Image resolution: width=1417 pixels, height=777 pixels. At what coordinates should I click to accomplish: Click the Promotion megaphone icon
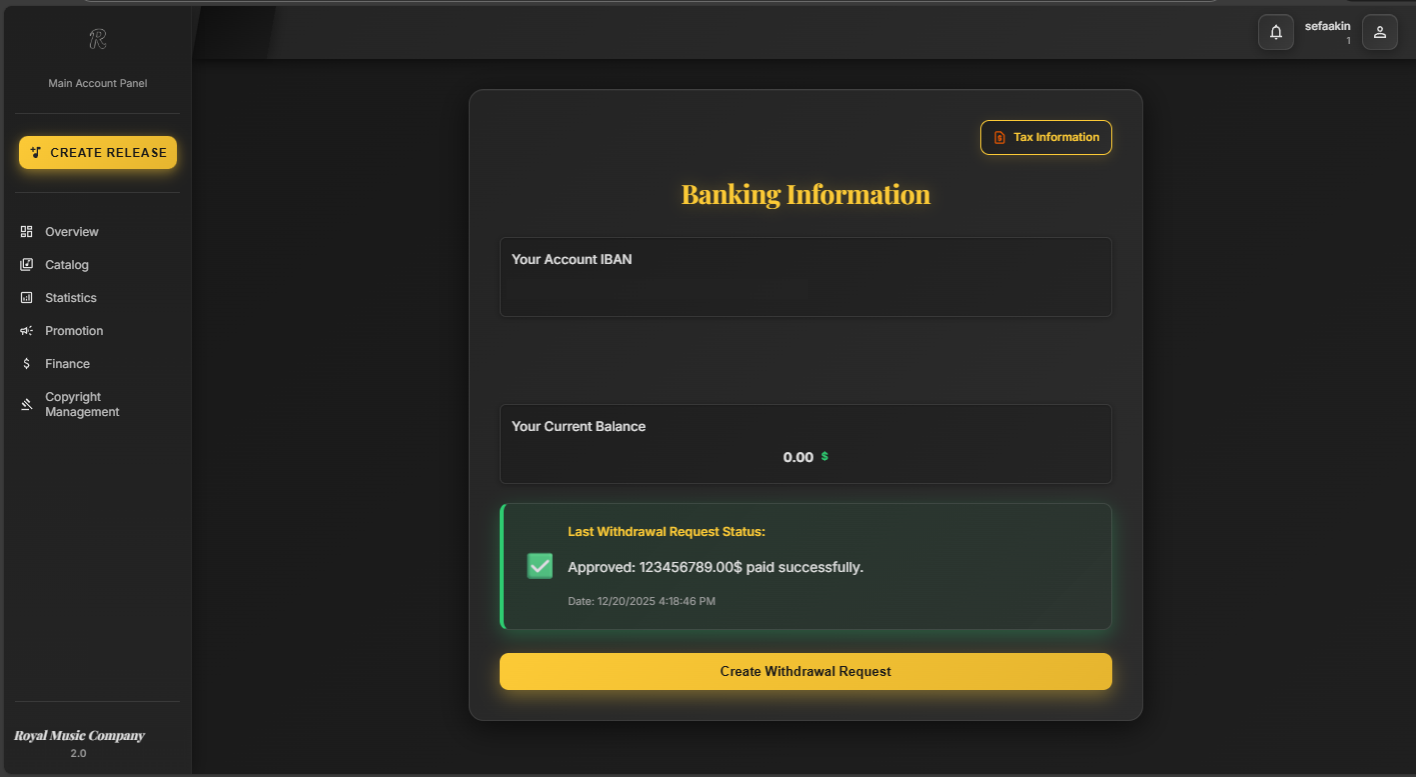pyautogui.click(x=26, y=331)
